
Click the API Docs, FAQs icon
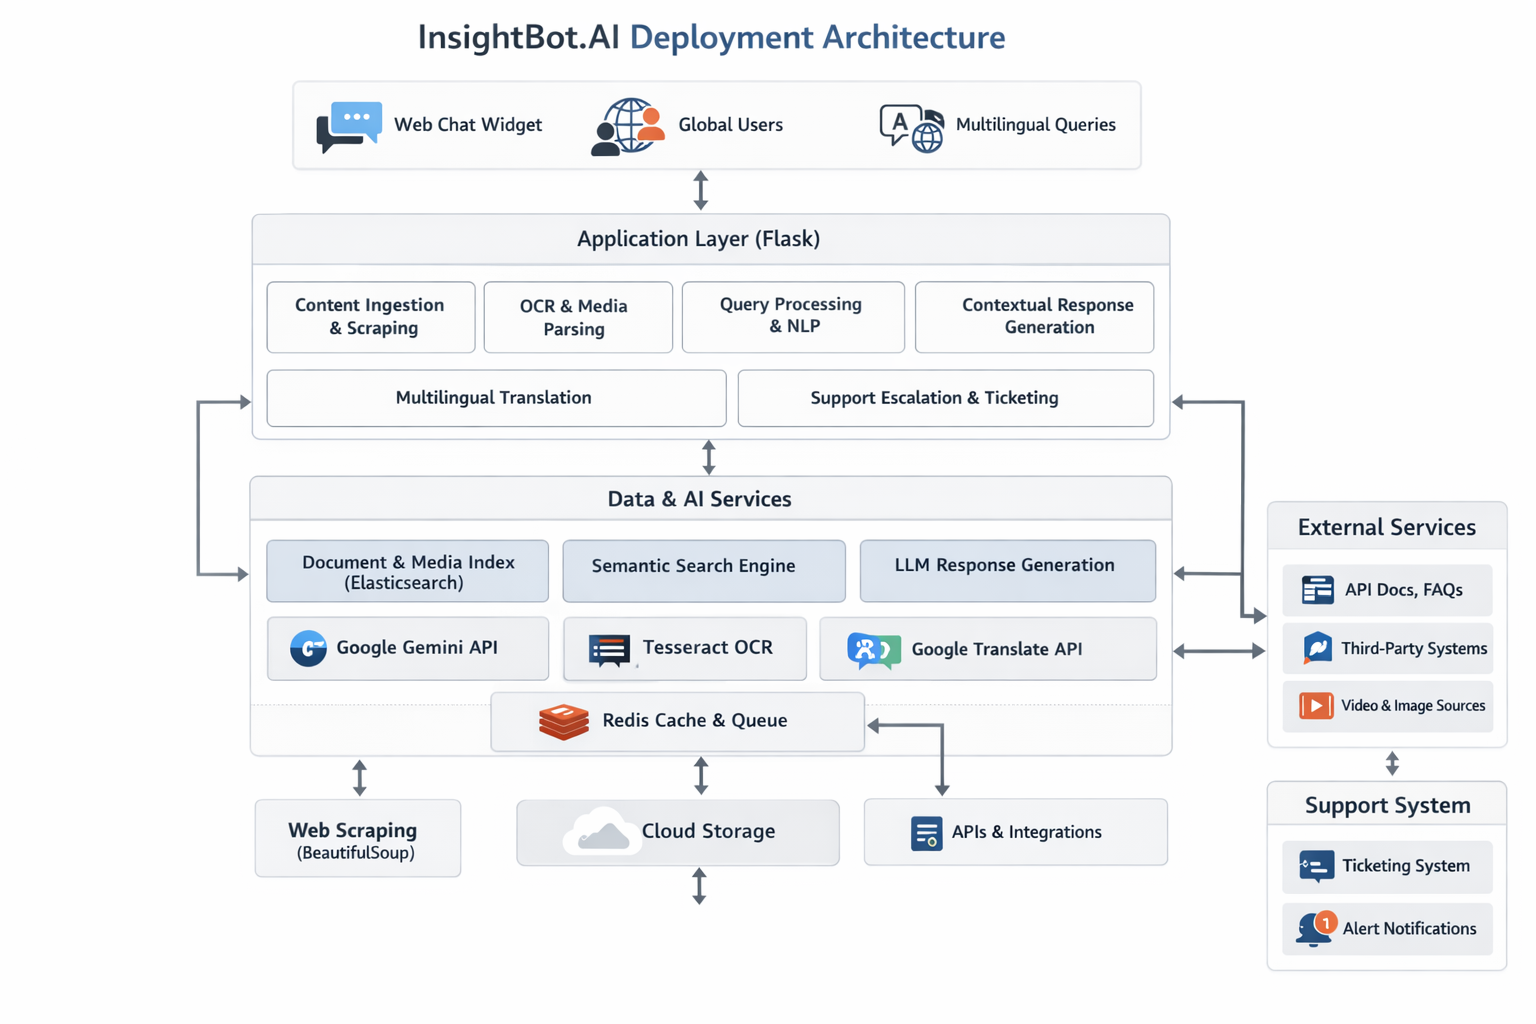(x=1317, y=590)
